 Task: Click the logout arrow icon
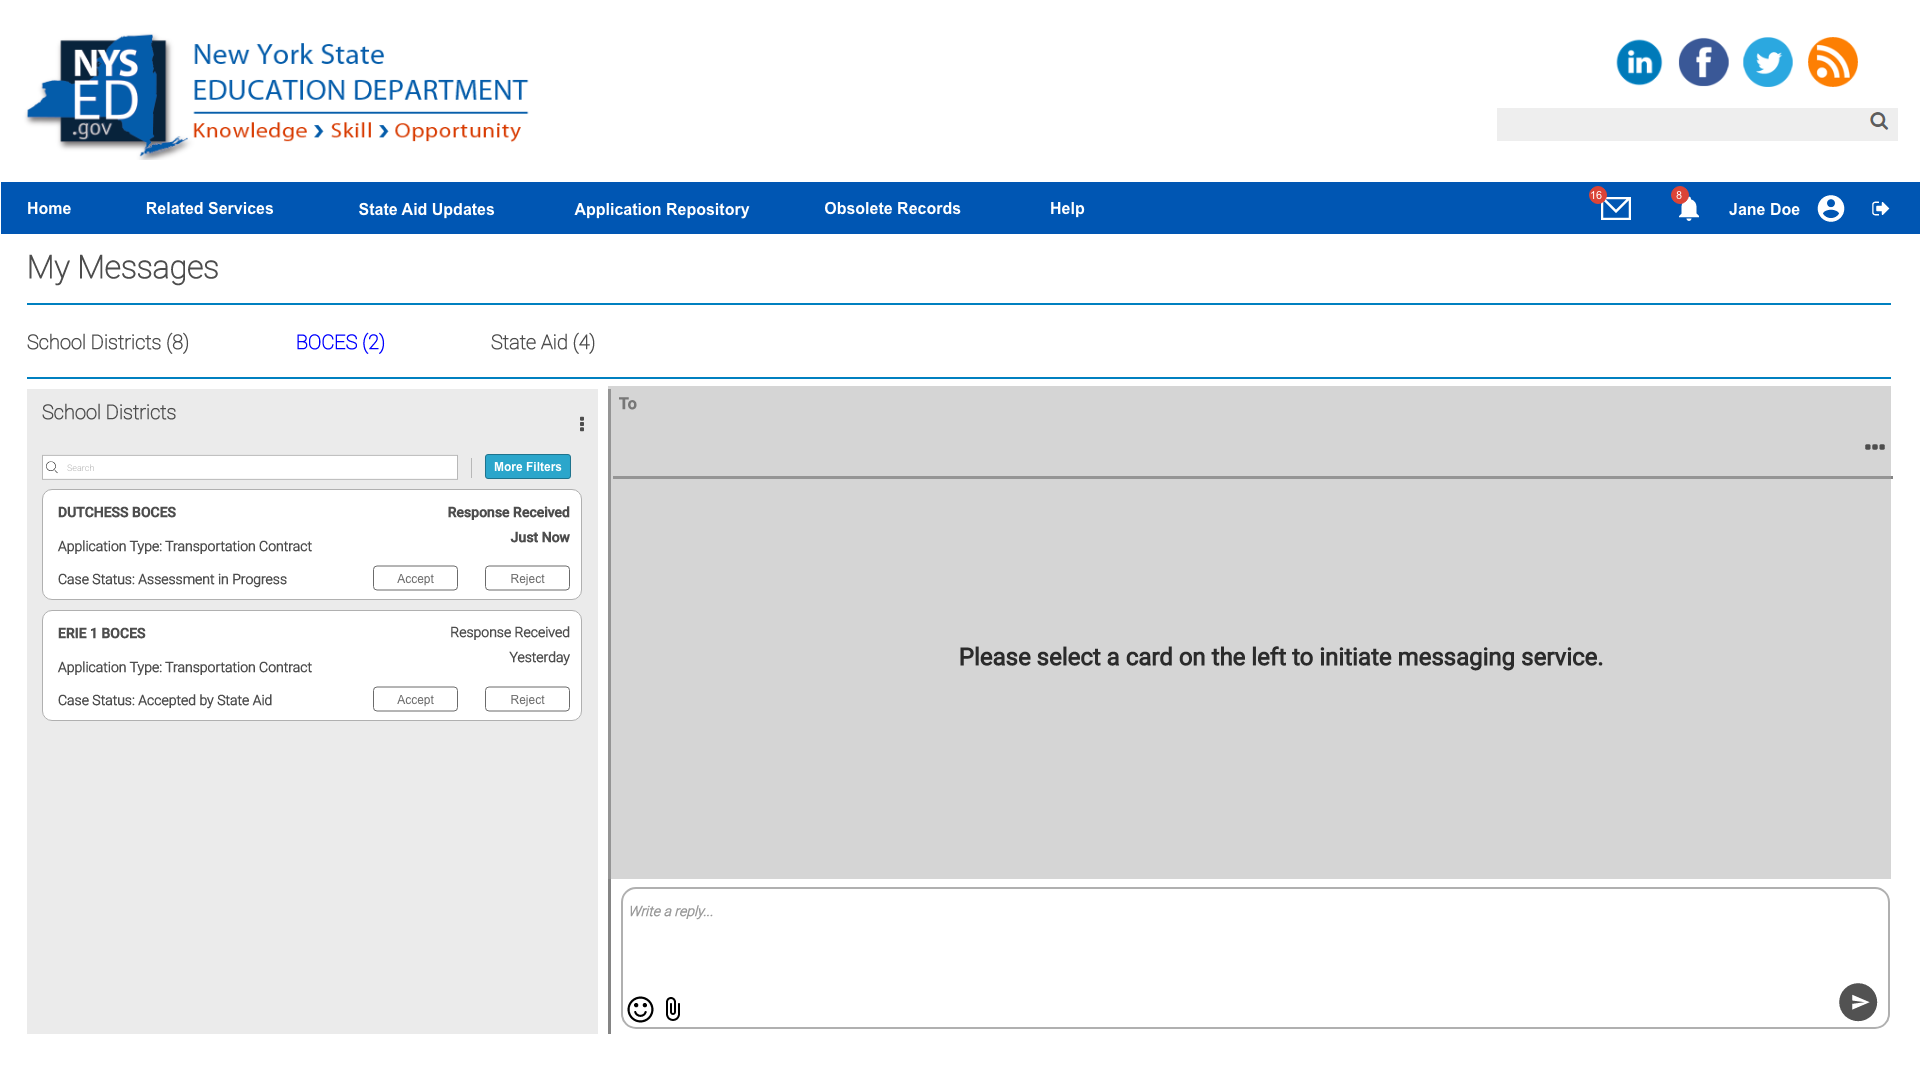coord(1880,208)
